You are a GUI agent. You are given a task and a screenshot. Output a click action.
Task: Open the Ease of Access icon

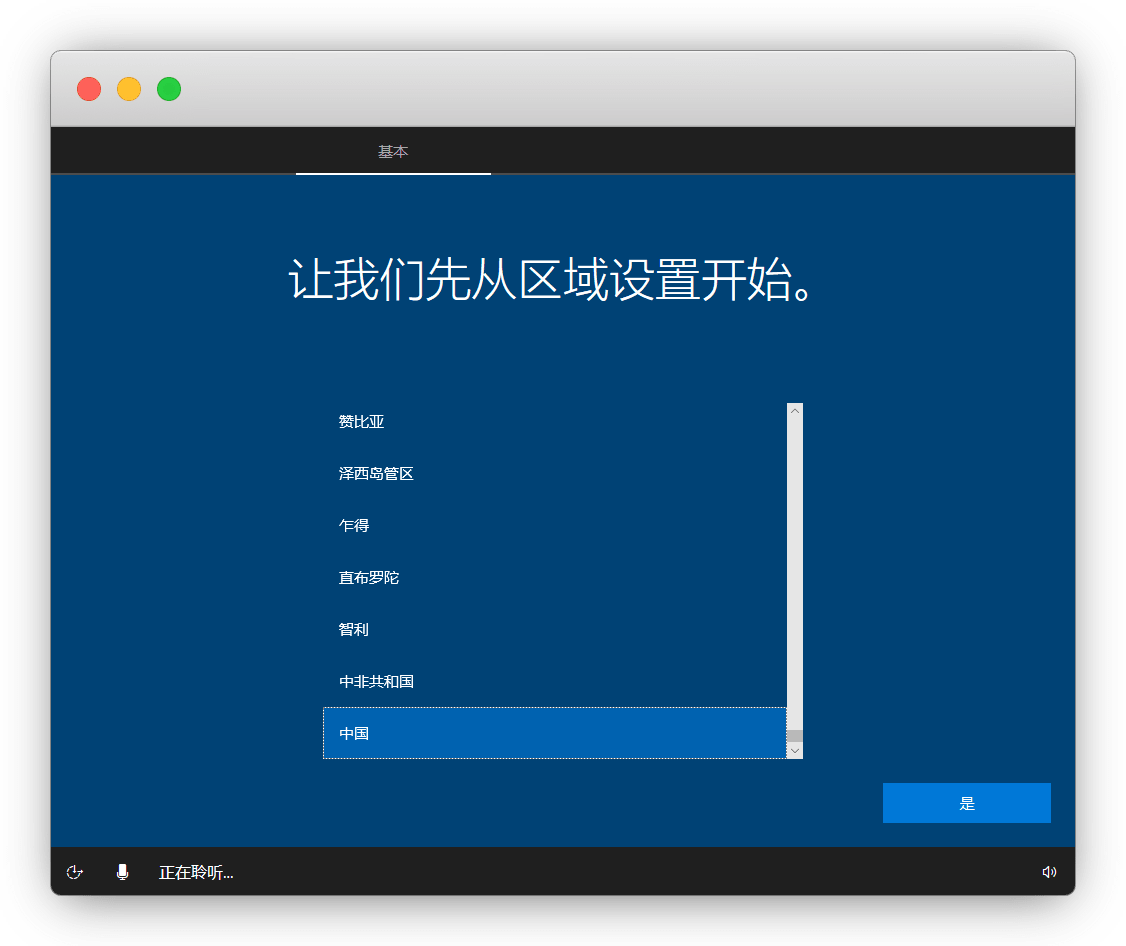74,872
